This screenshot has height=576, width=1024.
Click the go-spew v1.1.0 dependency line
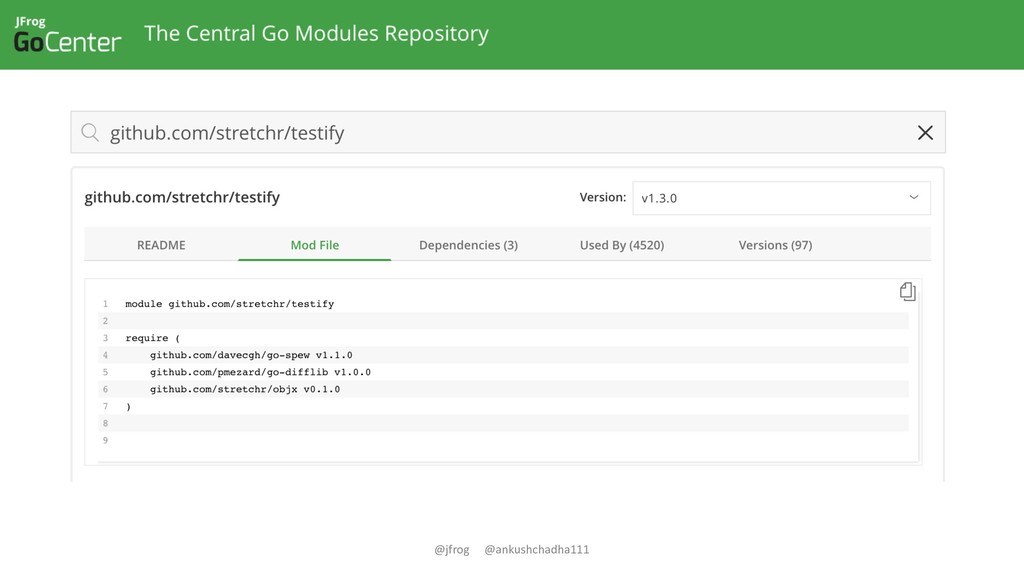251,355
